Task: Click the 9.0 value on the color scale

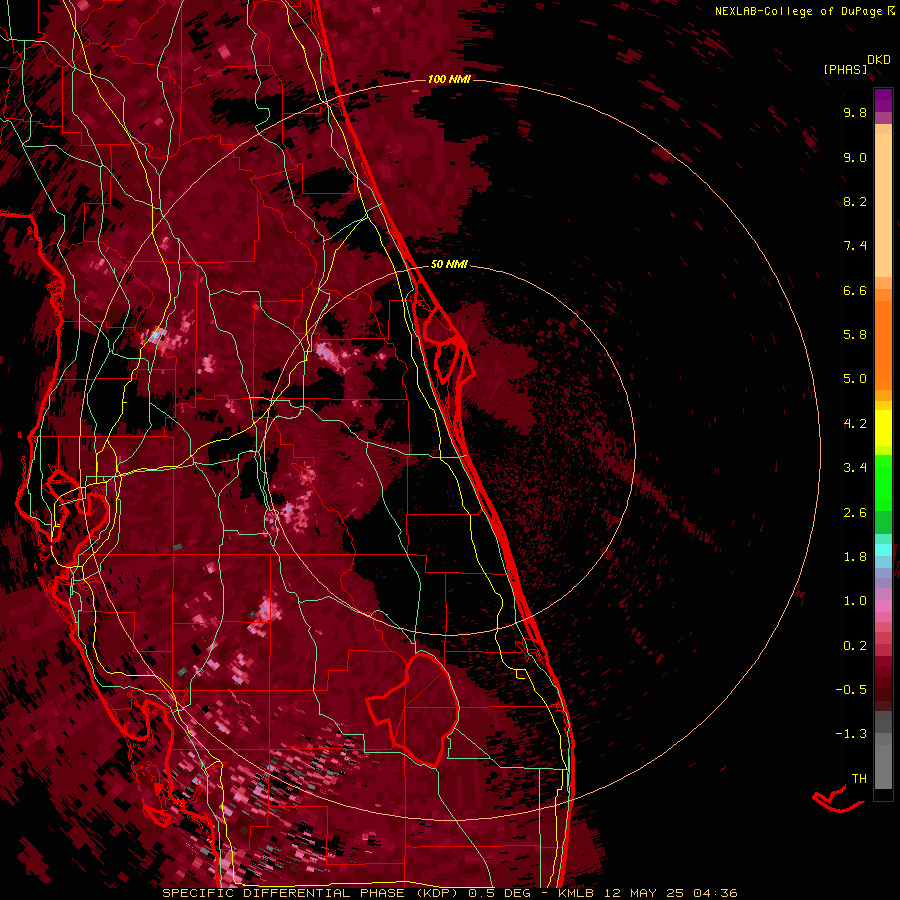Action: click(855, 157)
